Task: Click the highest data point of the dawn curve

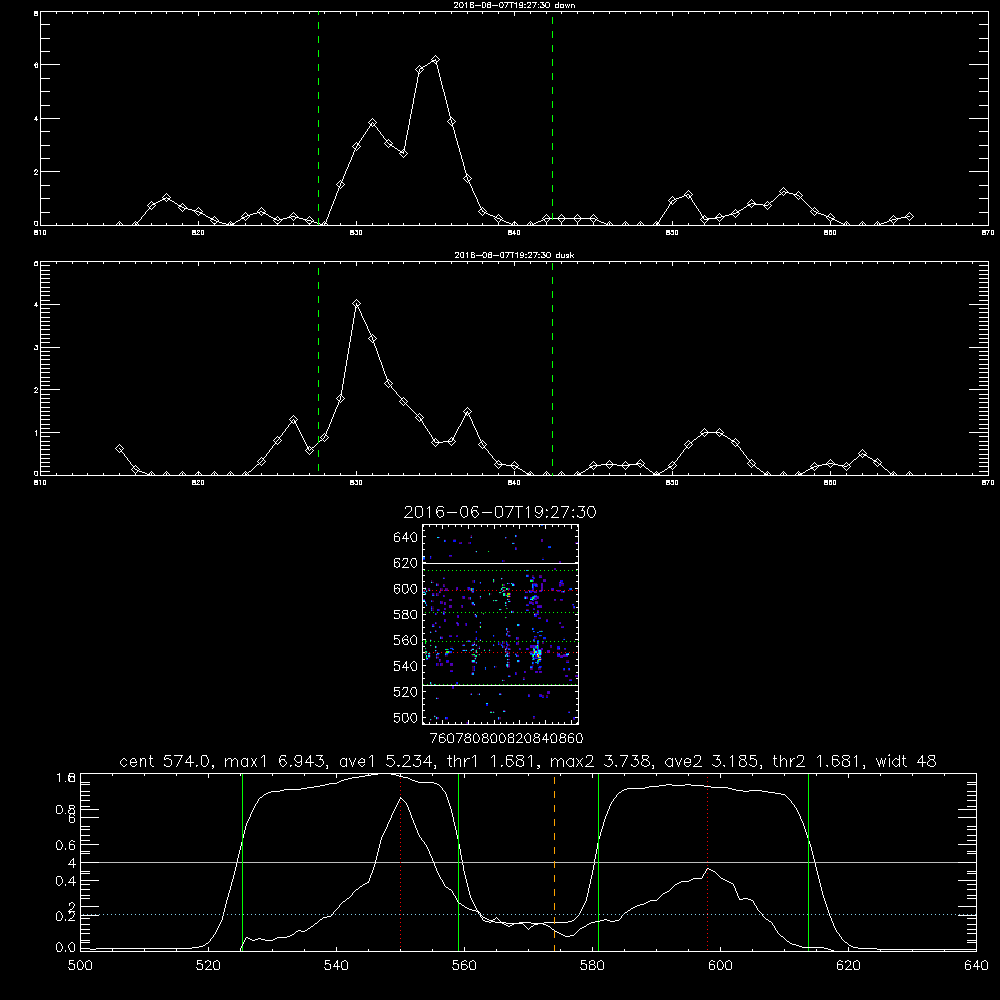Action: click(x=436, y=59)
